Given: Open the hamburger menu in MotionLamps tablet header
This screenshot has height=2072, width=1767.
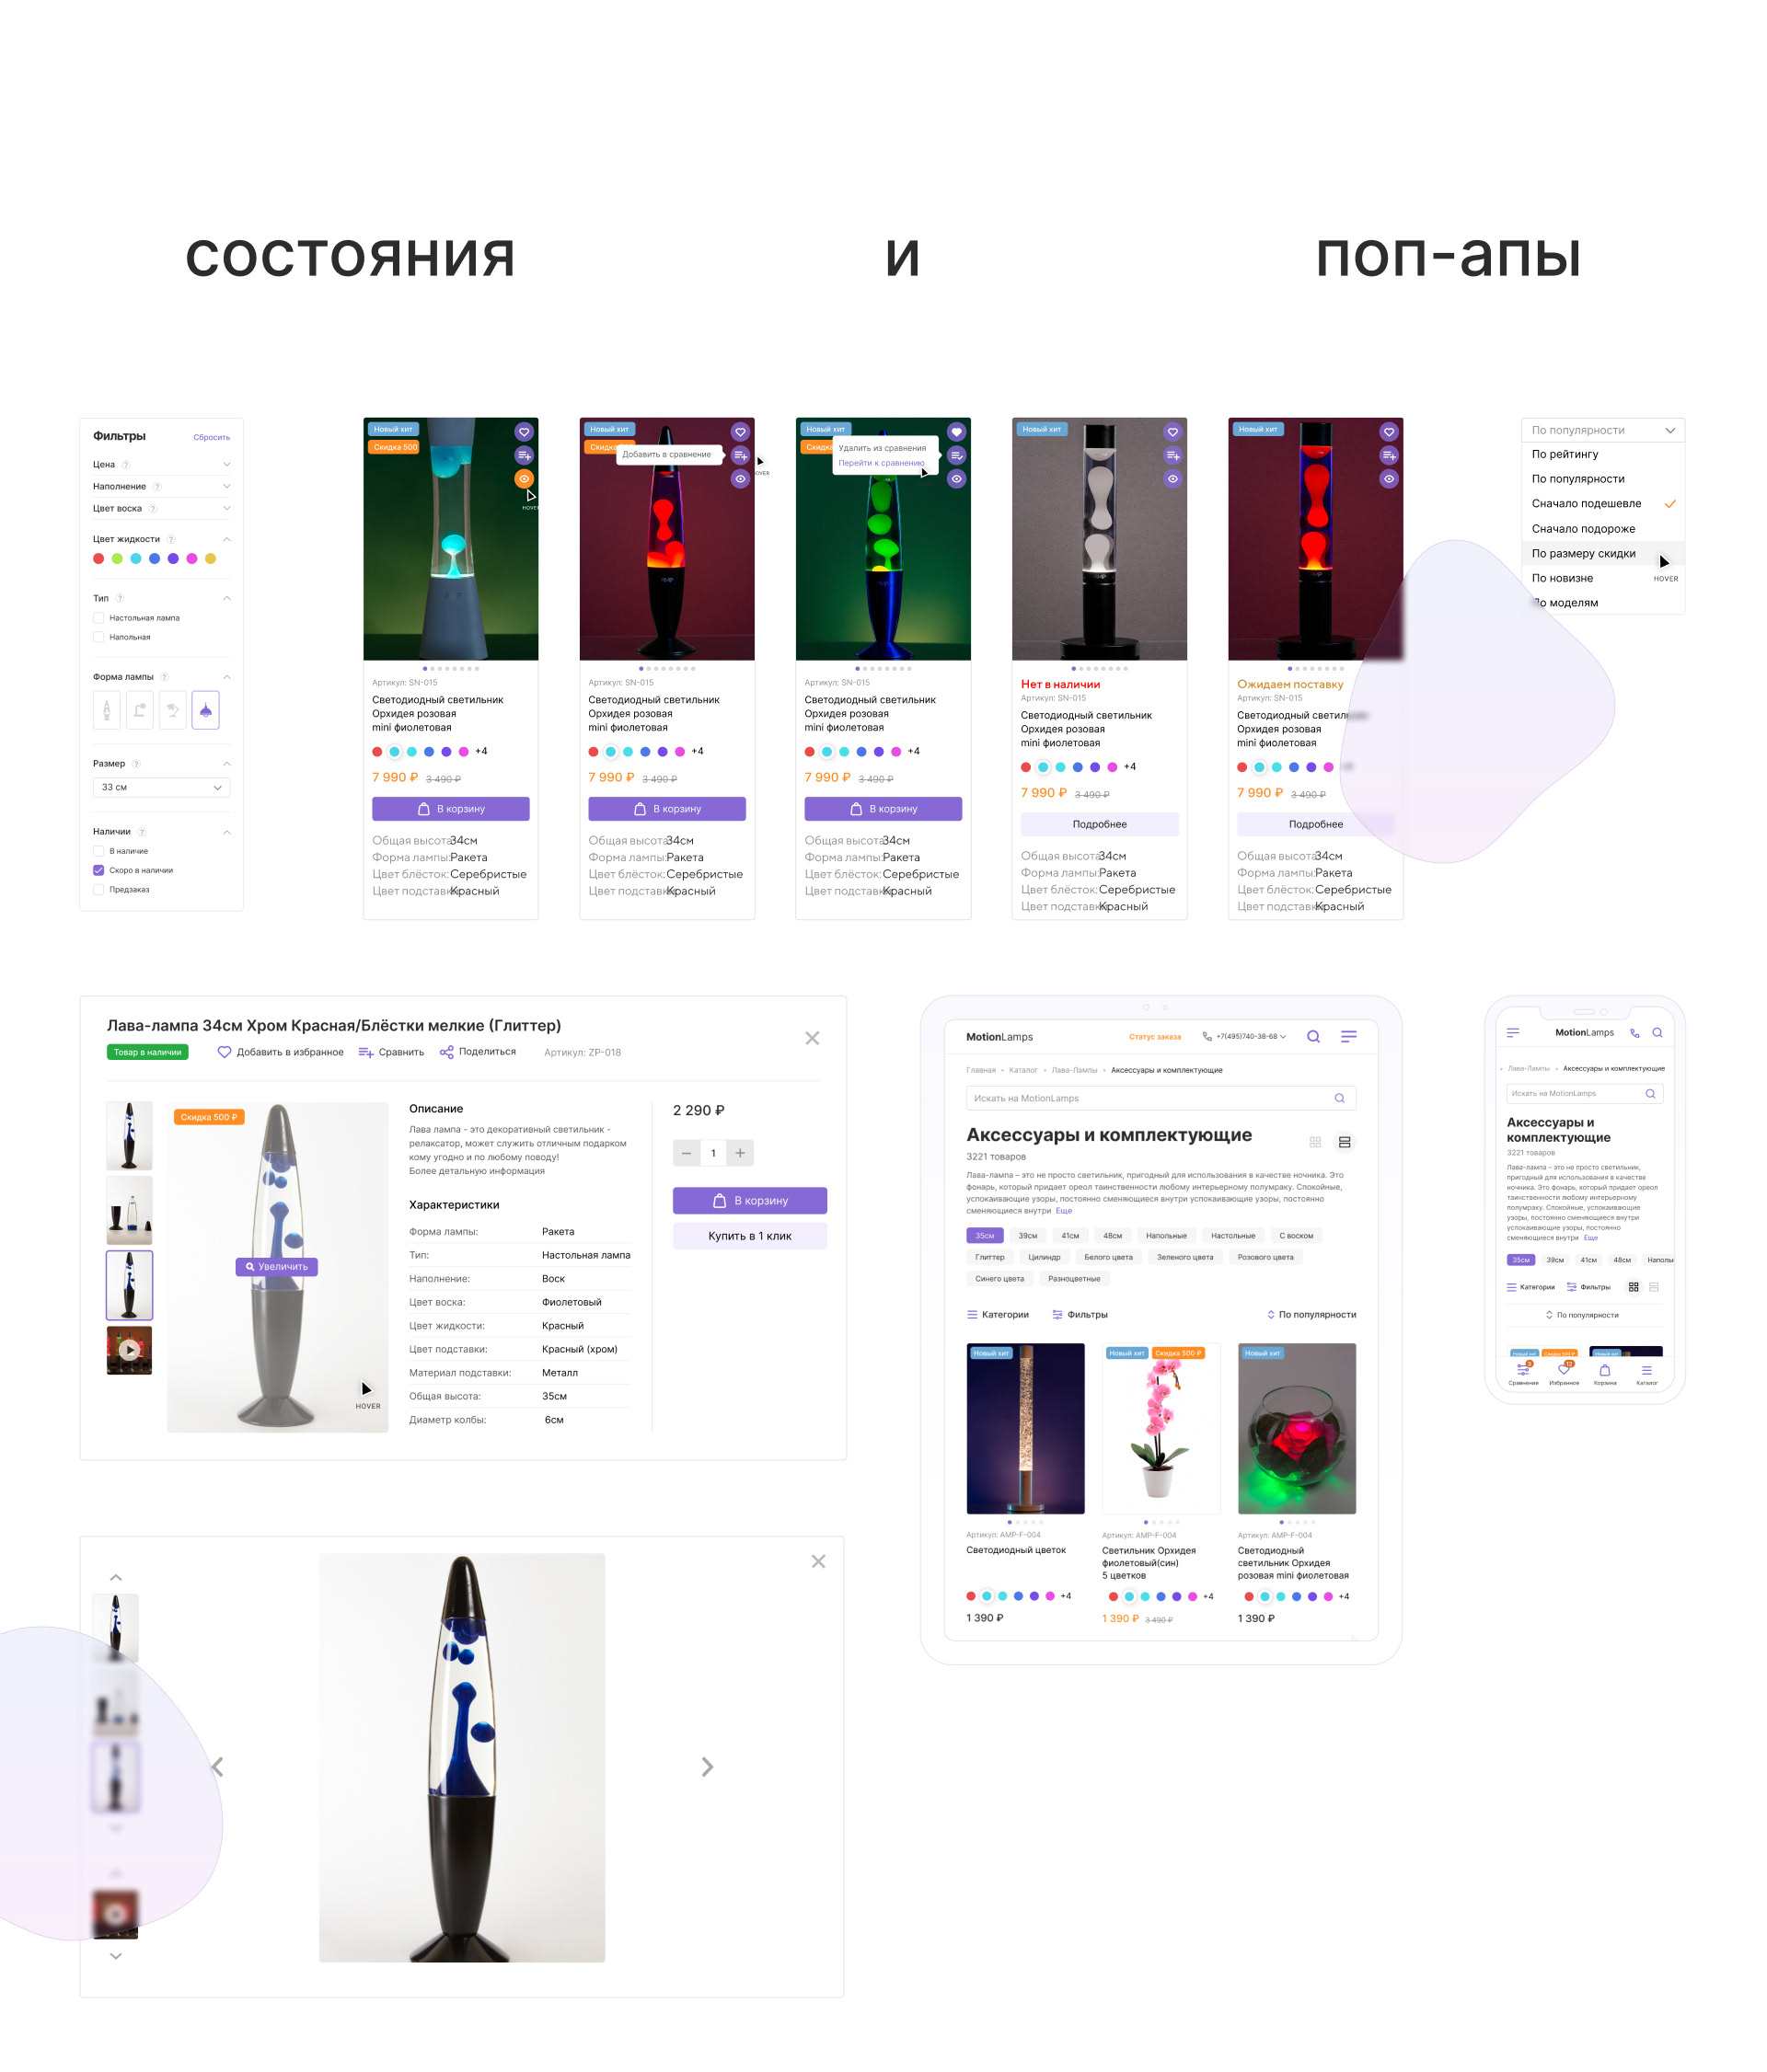Looking at the screenshot, I should 1348,1036.
